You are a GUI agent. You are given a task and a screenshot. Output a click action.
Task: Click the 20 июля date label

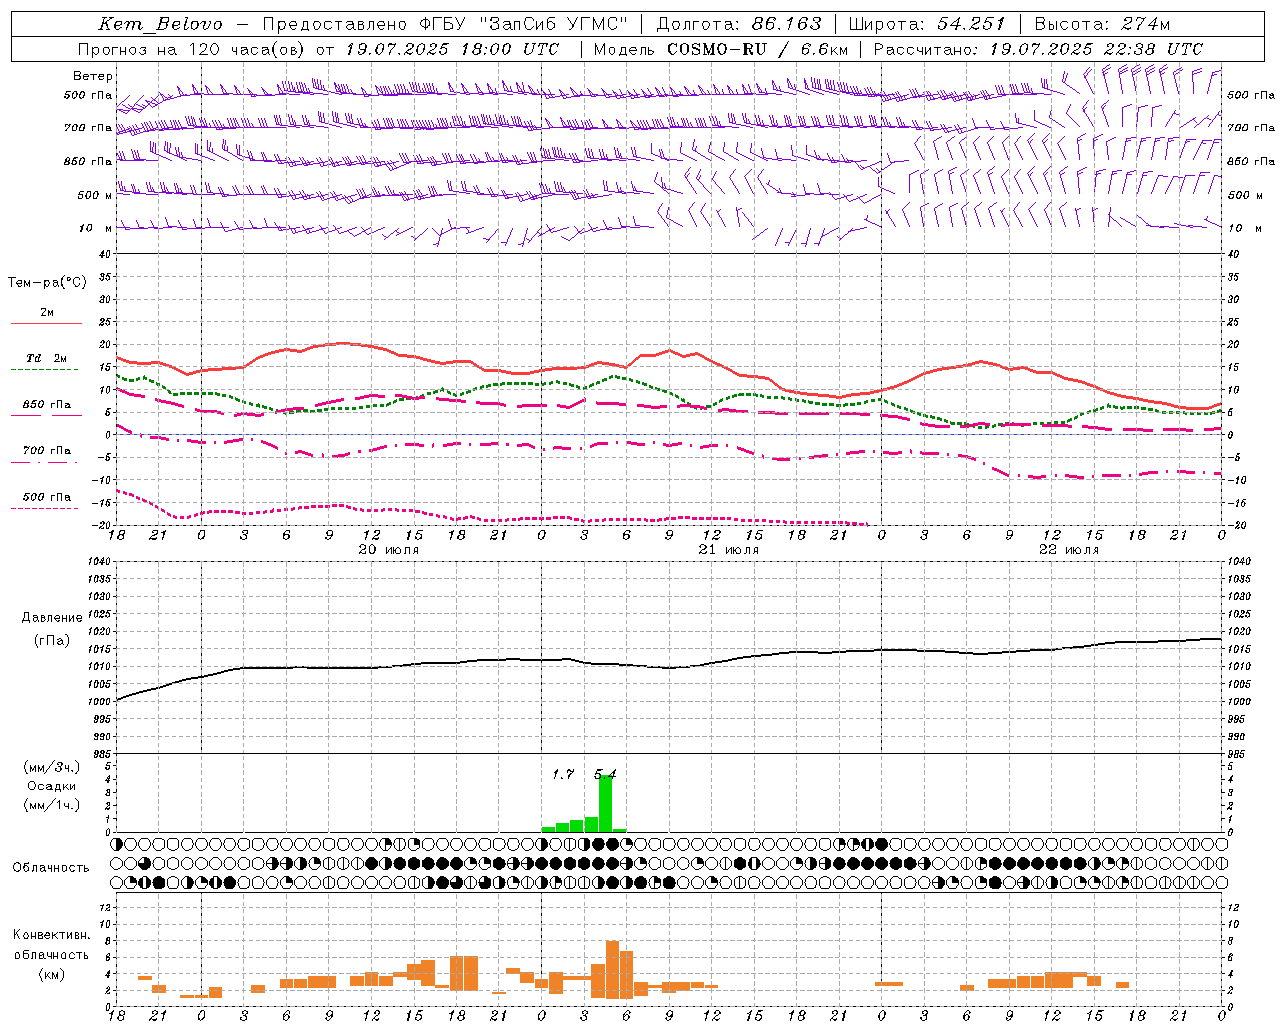click(x=388, y=550)
